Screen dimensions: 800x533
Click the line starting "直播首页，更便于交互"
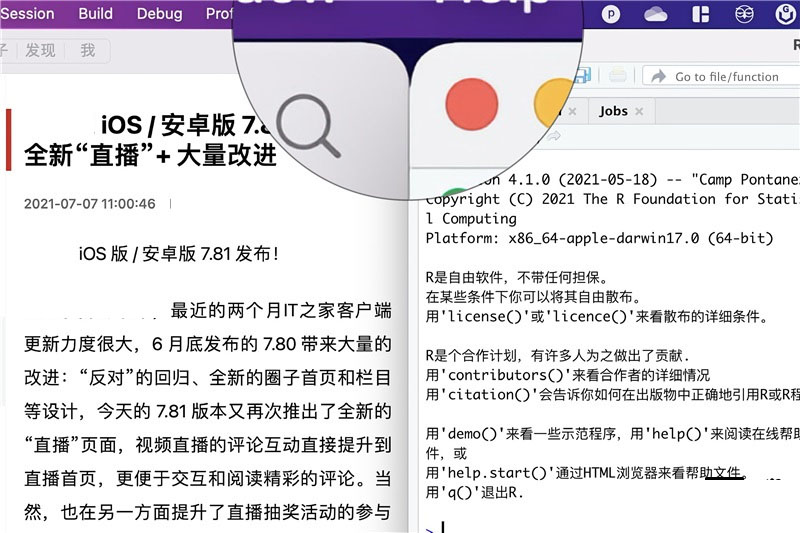[208, 478]
